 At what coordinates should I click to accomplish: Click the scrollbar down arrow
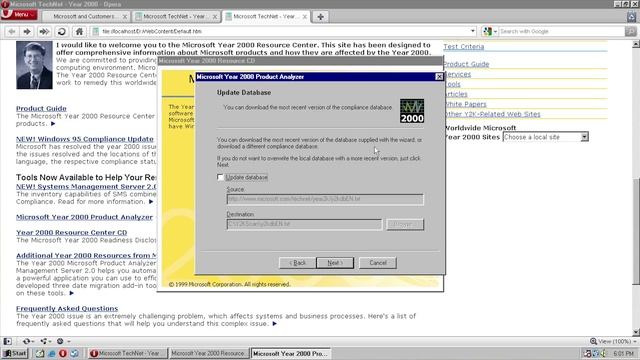tap(636, 332)
